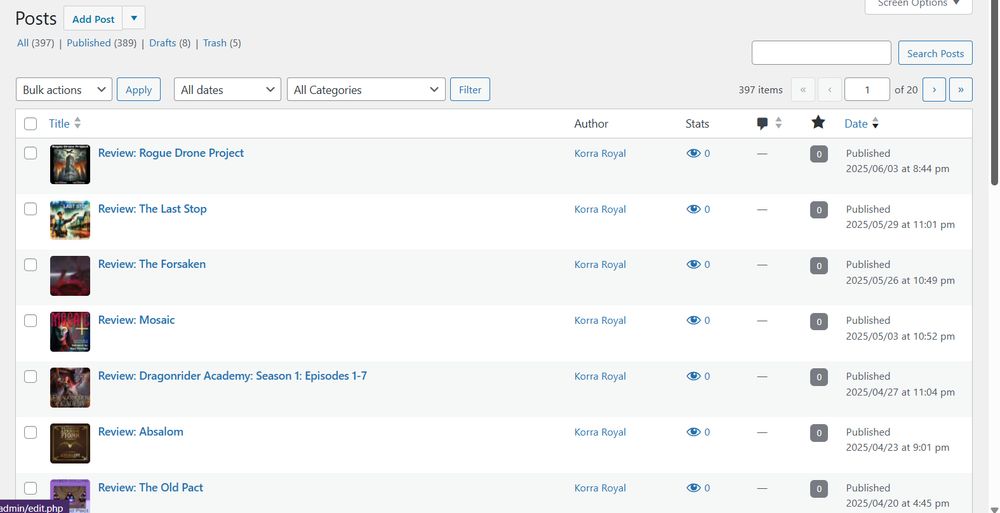Open the Bulk actions dropdown
This screenshot has height=513, width=1000.
pyautogui.click(x=64, y=90)
